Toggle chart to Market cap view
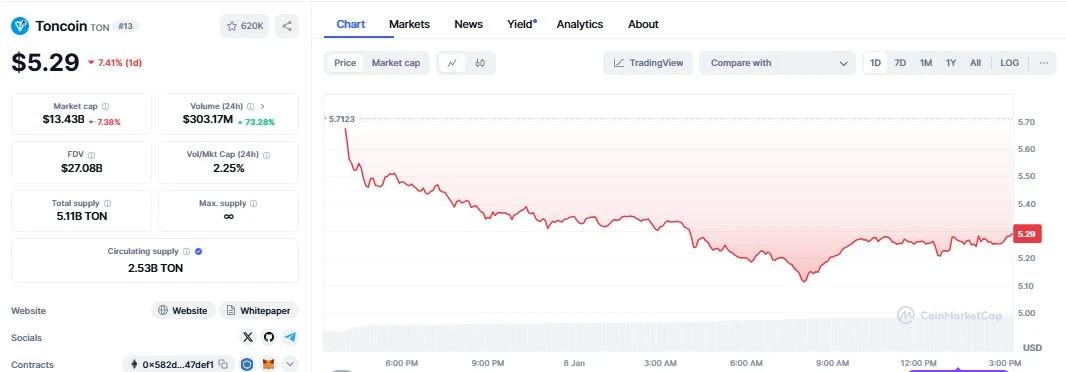The image size is (1066, 372). pyautogui.click(x=396, y=63)
